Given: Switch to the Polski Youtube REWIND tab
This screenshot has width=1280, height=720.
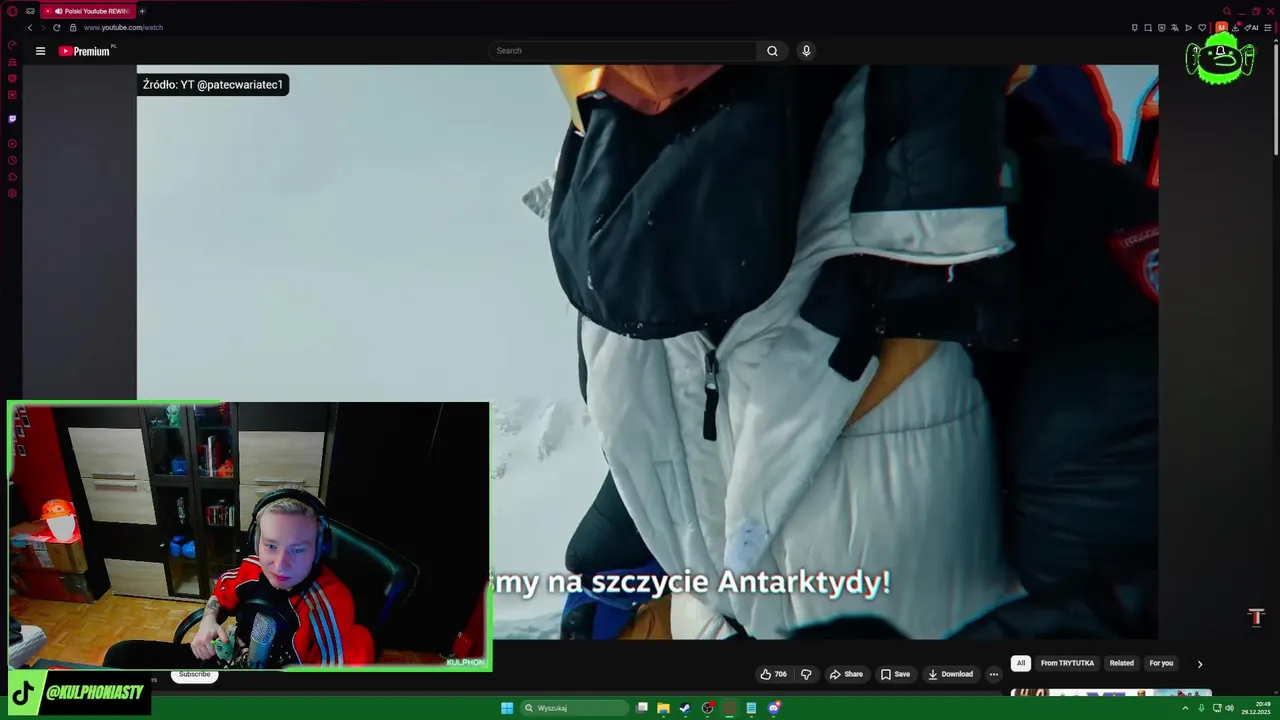Looking at the screenshot, I should [x=88, y=11].
